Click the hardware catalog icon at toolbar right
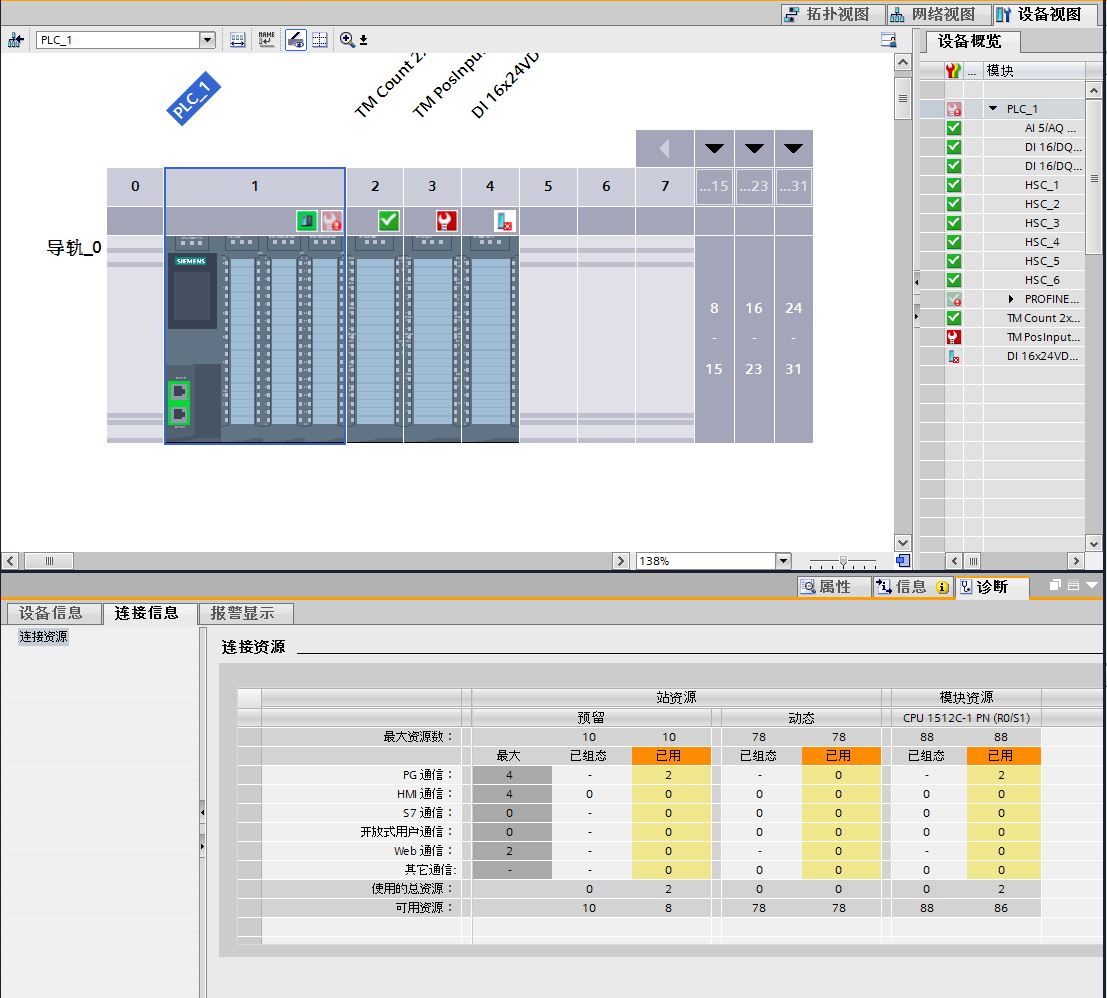 click(x=889, y=40)
